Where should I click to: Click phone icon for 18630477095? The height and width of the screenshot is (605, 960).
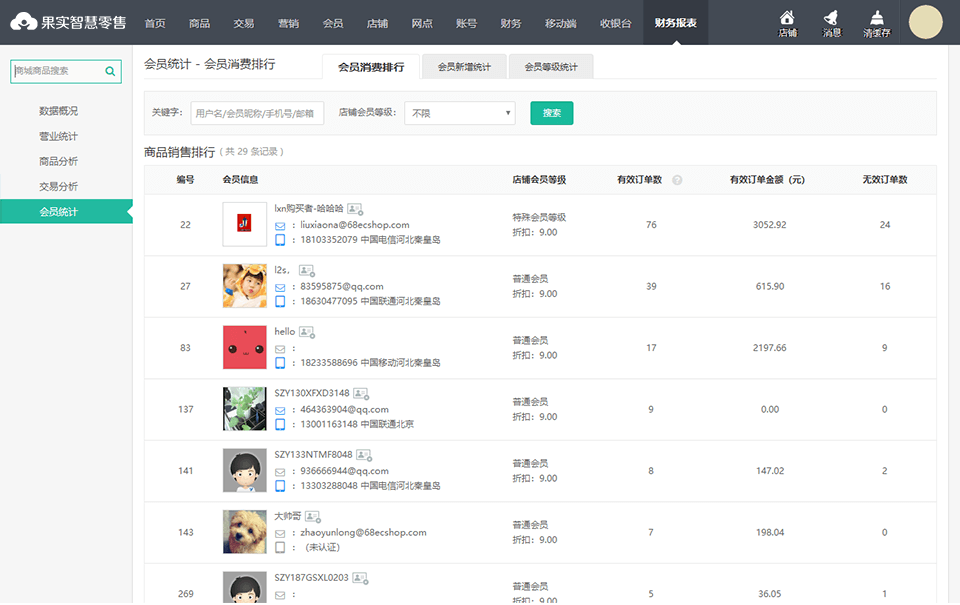coord(280,301)
